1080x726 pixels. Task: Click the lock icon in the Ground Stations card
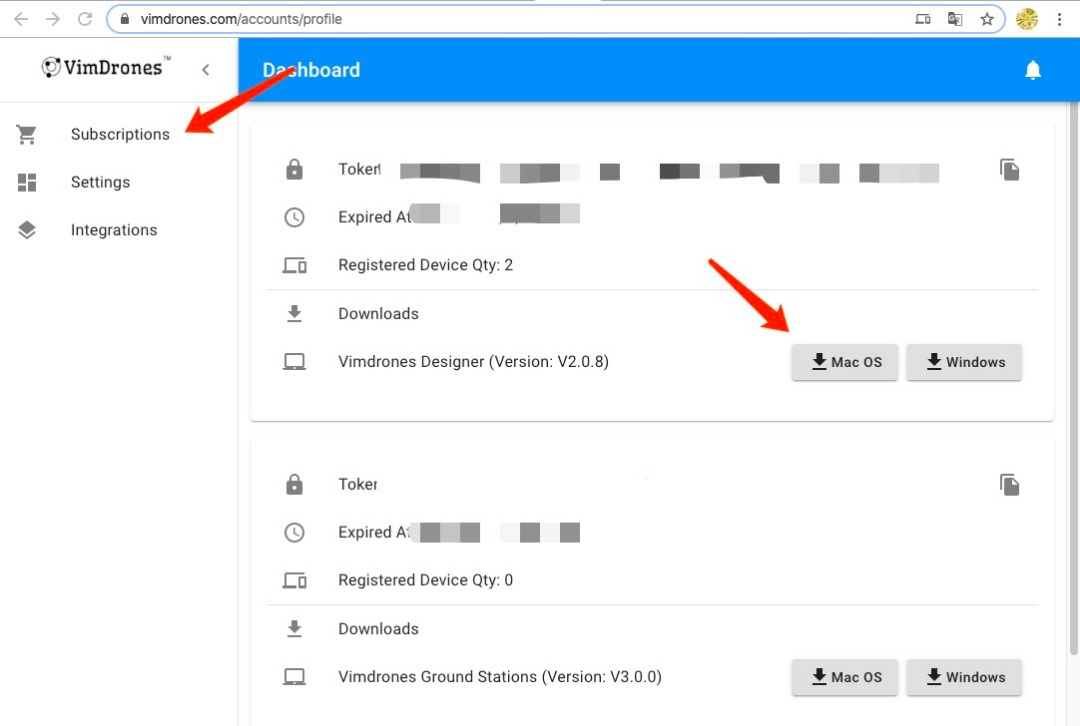(x=294, y=484)
